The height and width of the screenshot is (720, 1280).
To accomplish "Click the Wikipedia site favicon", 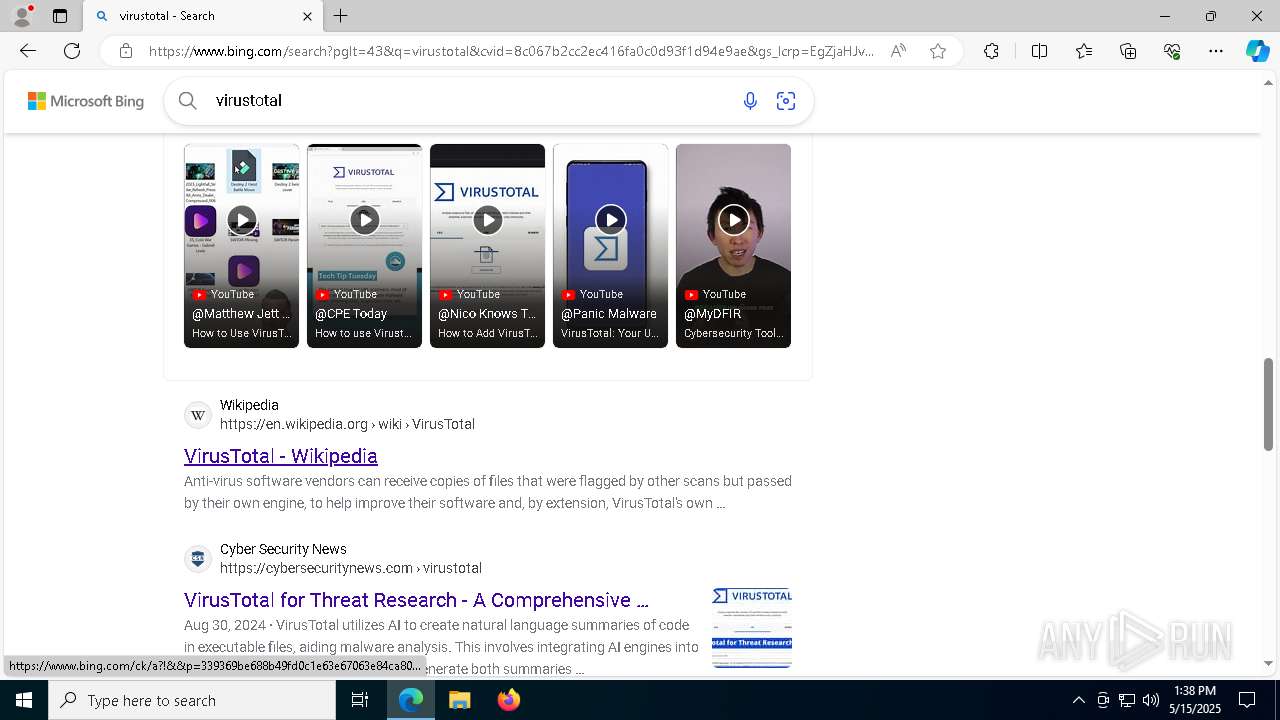I will (x=198, y=415).
